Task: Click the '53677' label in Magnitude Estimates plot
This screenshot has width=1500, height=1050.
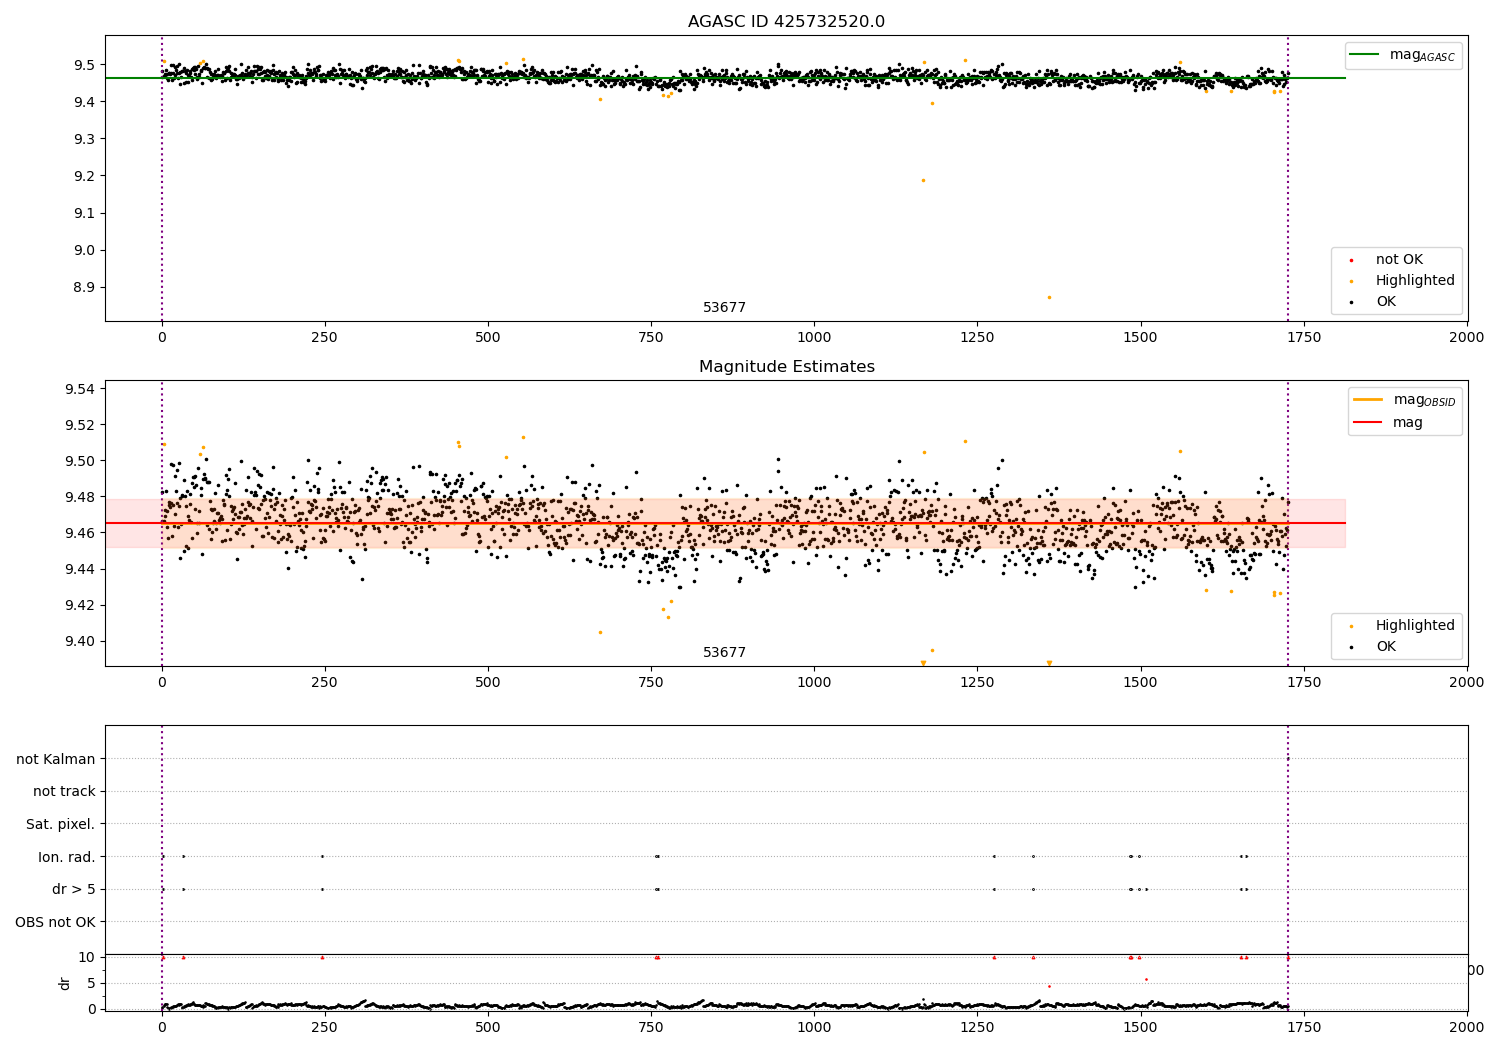Action: [x=724, y=653]
